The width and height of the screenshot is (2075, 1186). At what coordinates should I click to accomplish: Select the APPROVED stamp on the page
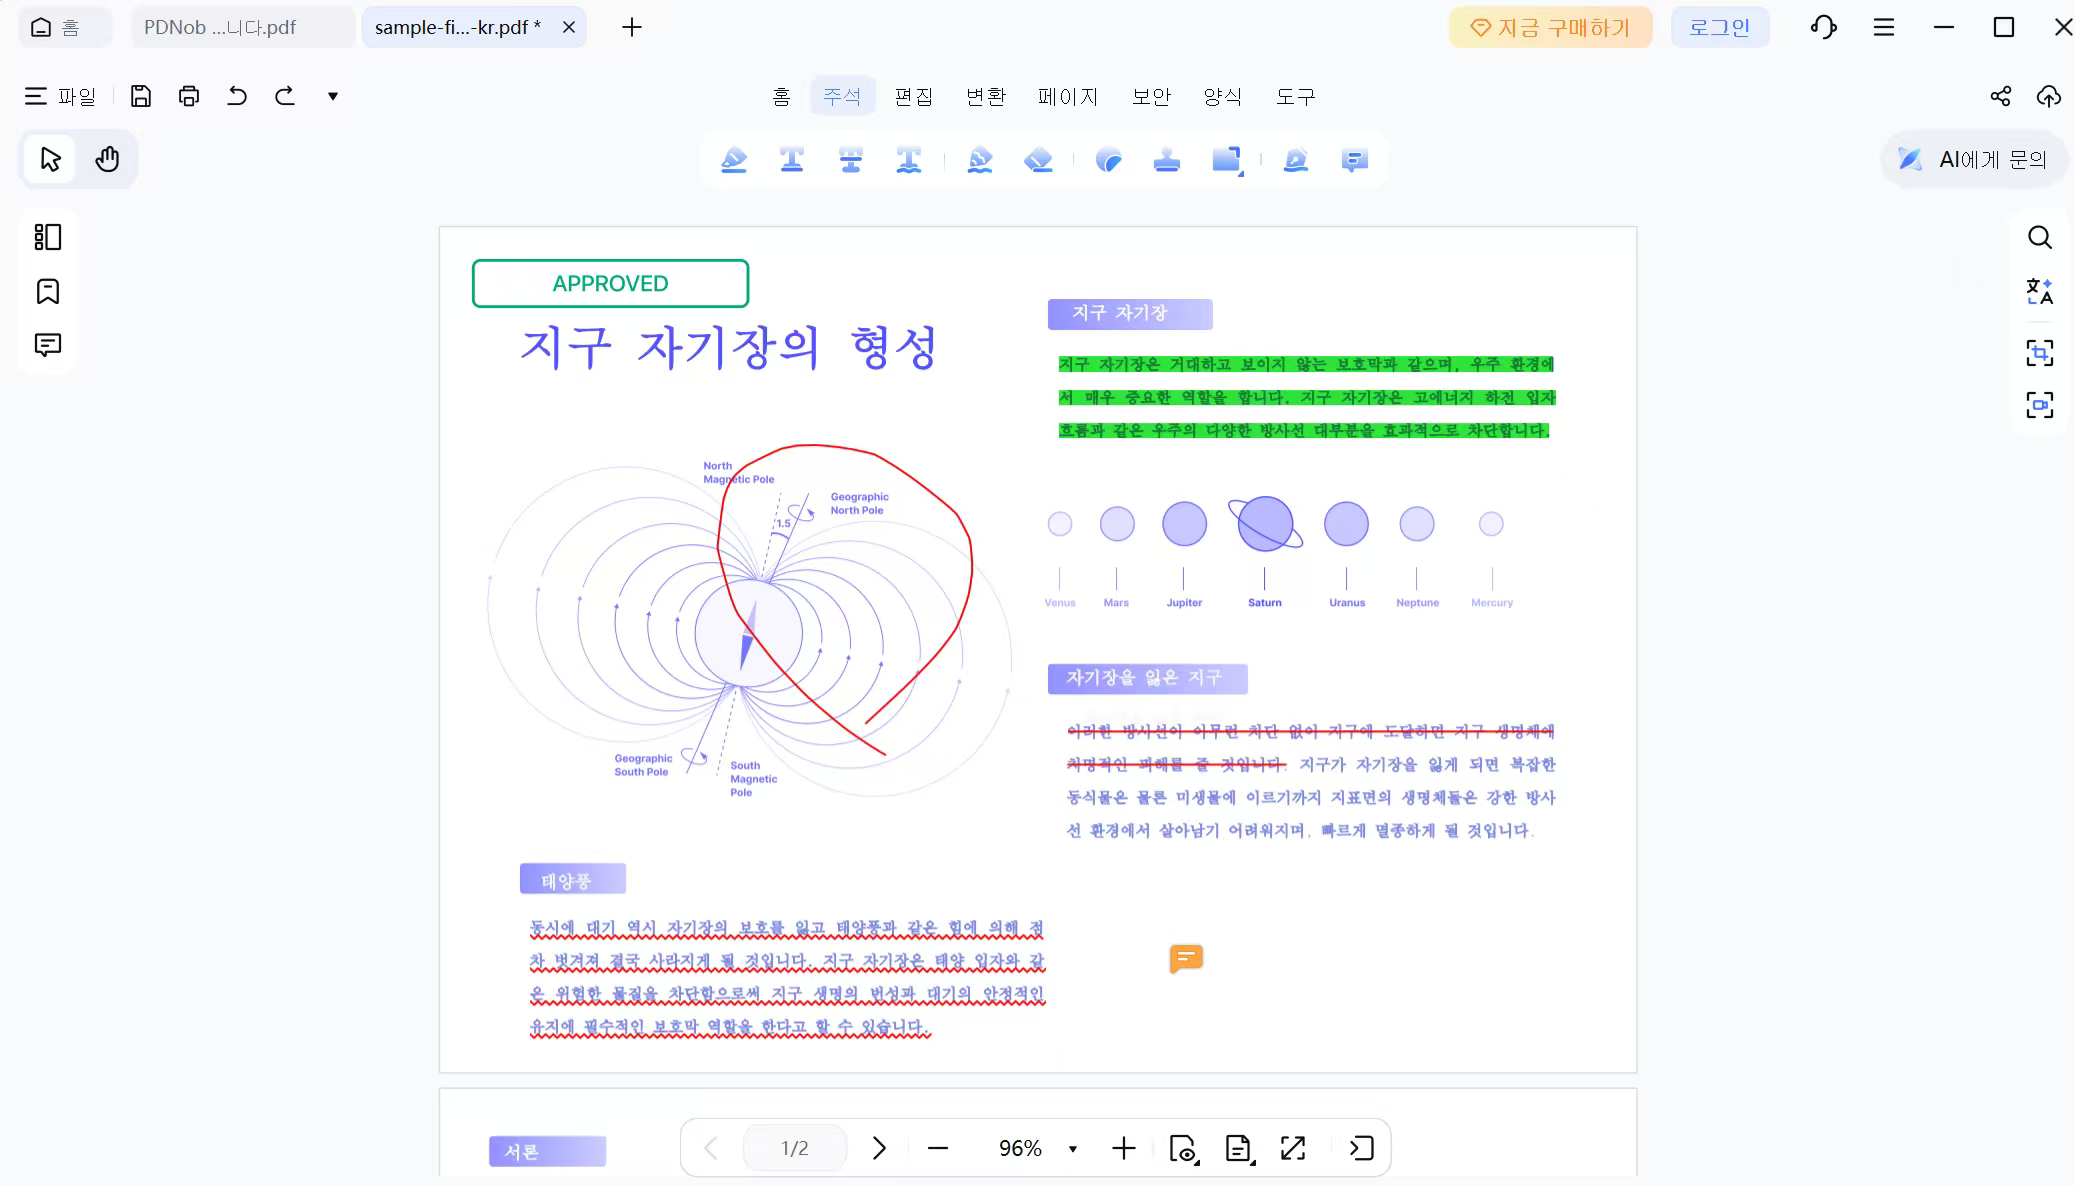coord(610,283)
